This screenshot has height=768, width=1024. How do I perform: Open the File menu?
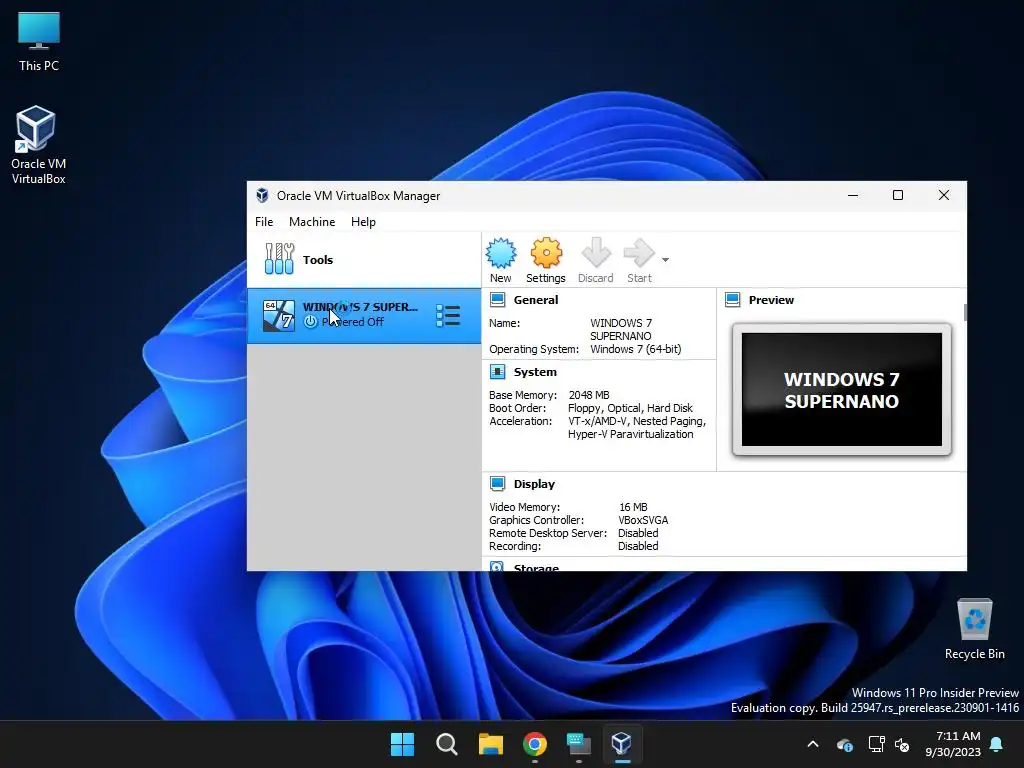[264, 222]
